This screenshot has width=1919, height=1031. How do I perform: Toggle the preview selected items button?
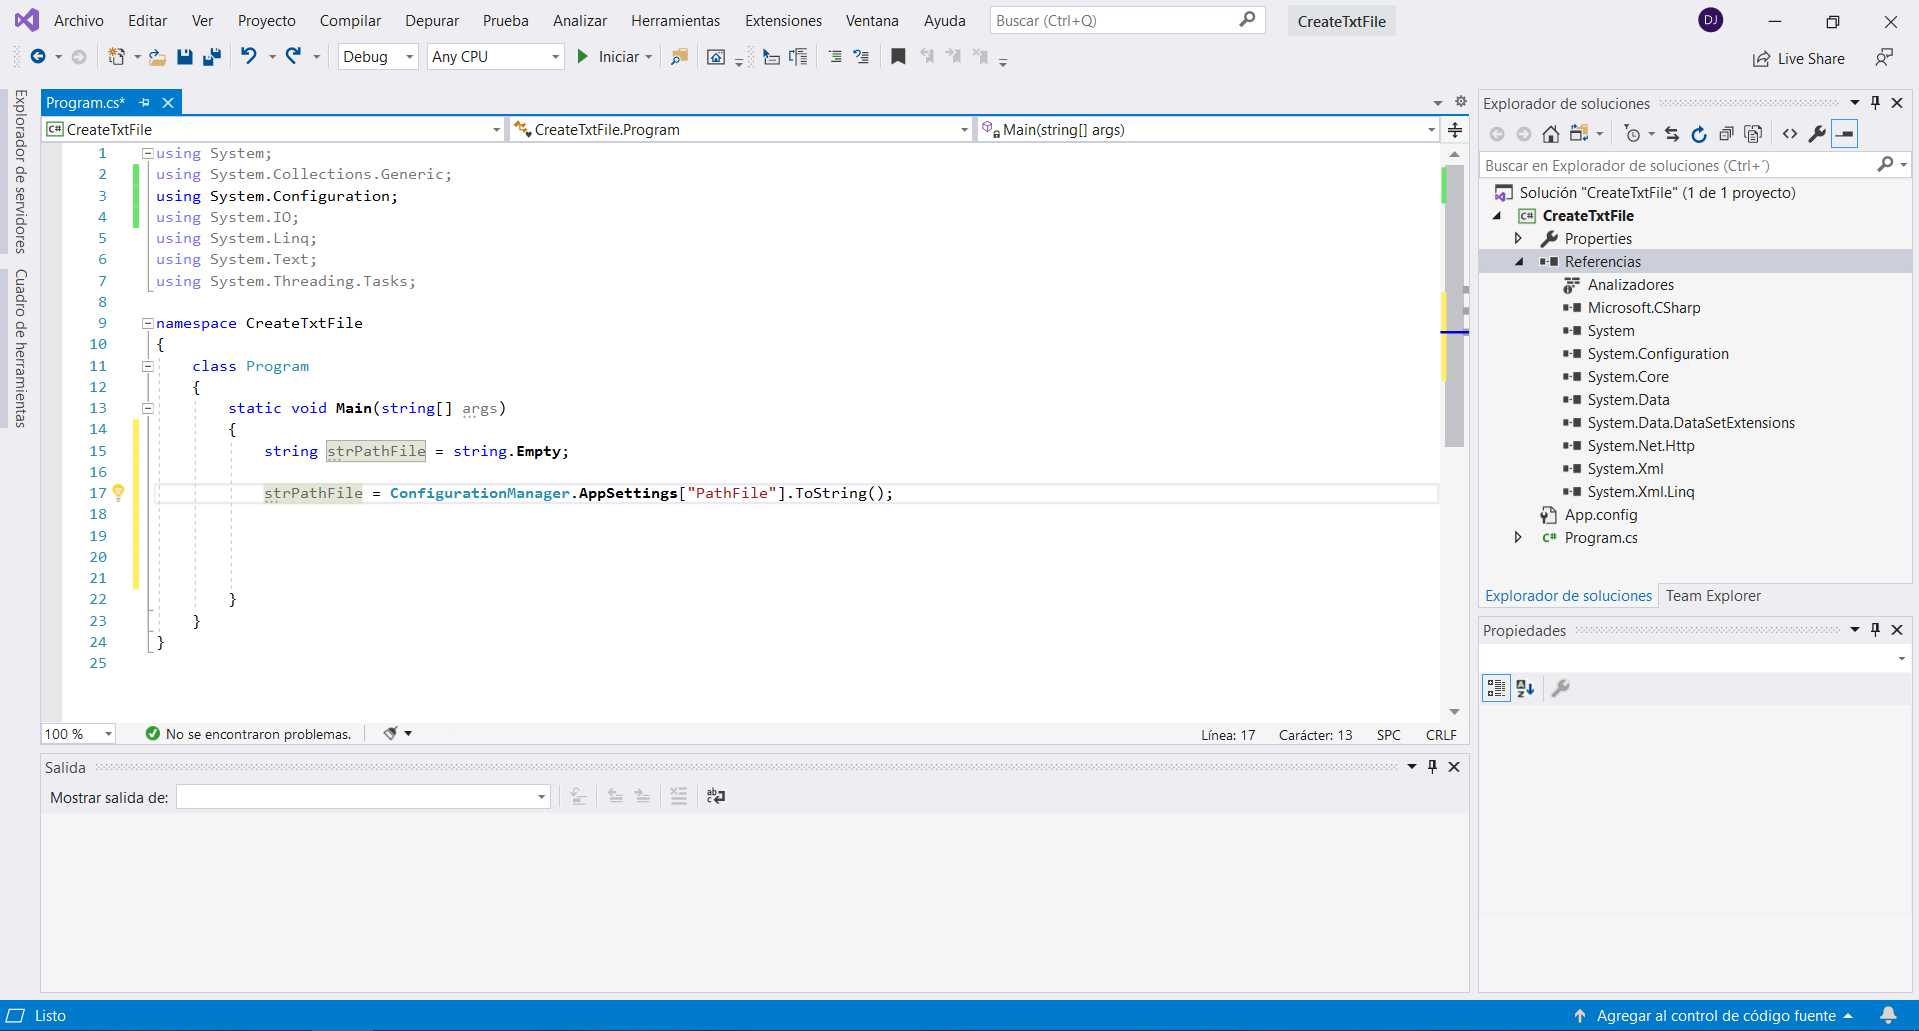point(1845,134)
